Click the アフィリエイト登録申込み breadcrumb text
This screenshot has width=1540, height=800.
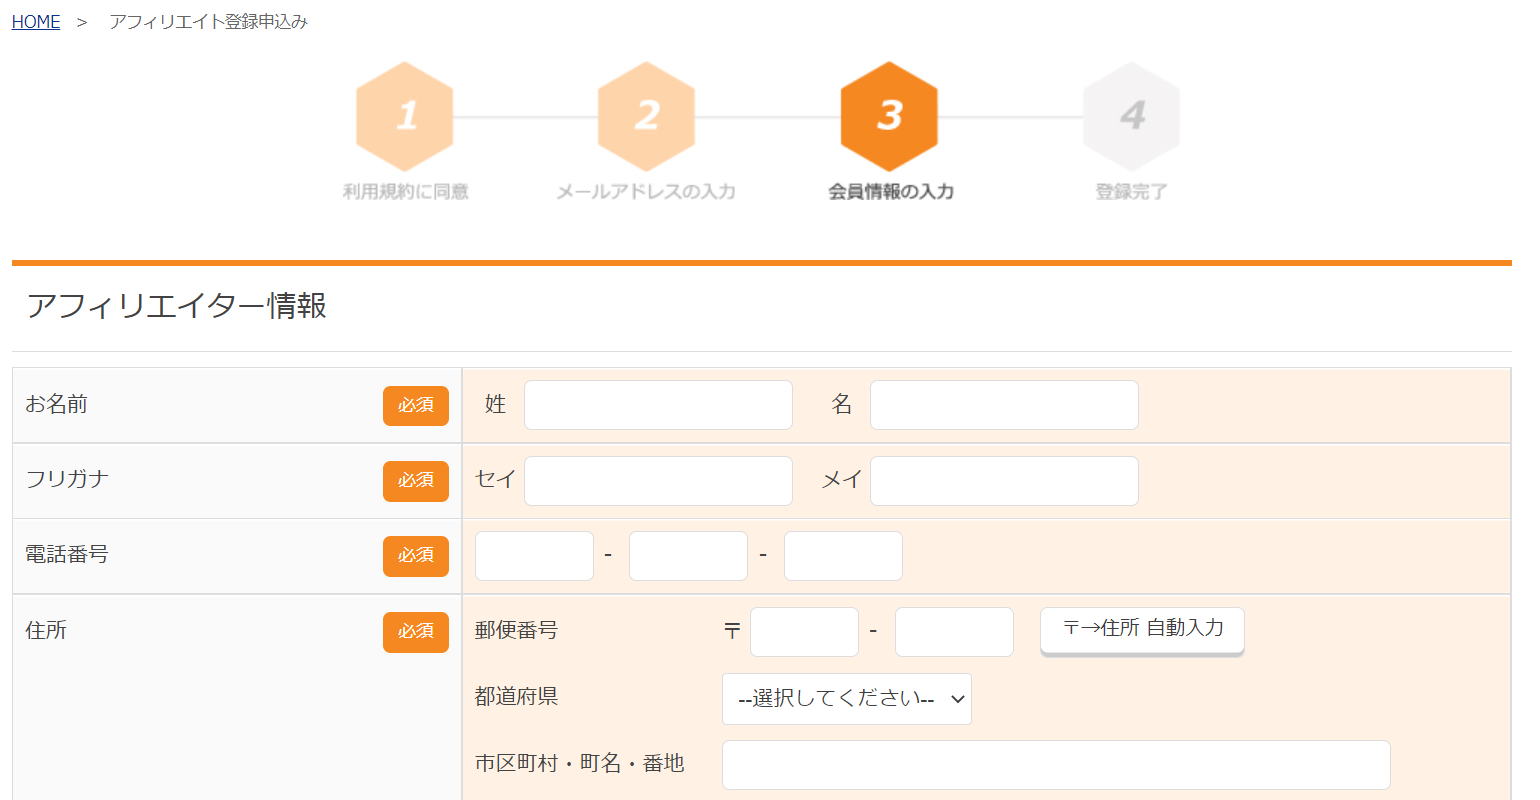point(208,22)
